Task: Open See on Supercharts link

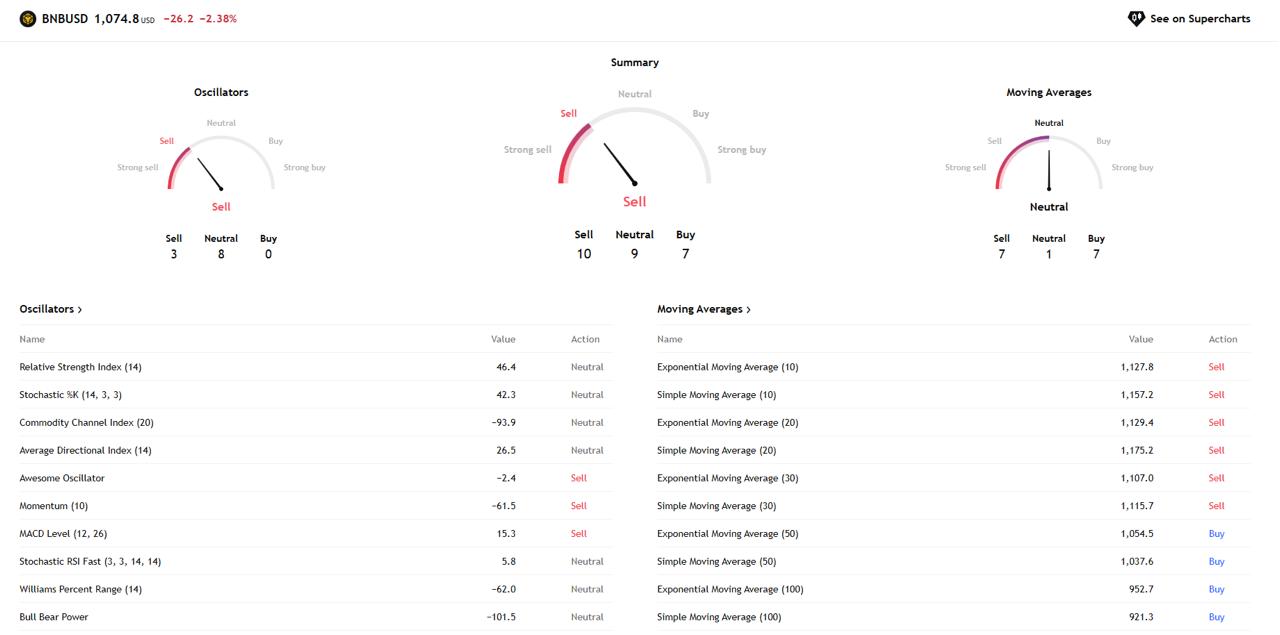Action: 1199,19
